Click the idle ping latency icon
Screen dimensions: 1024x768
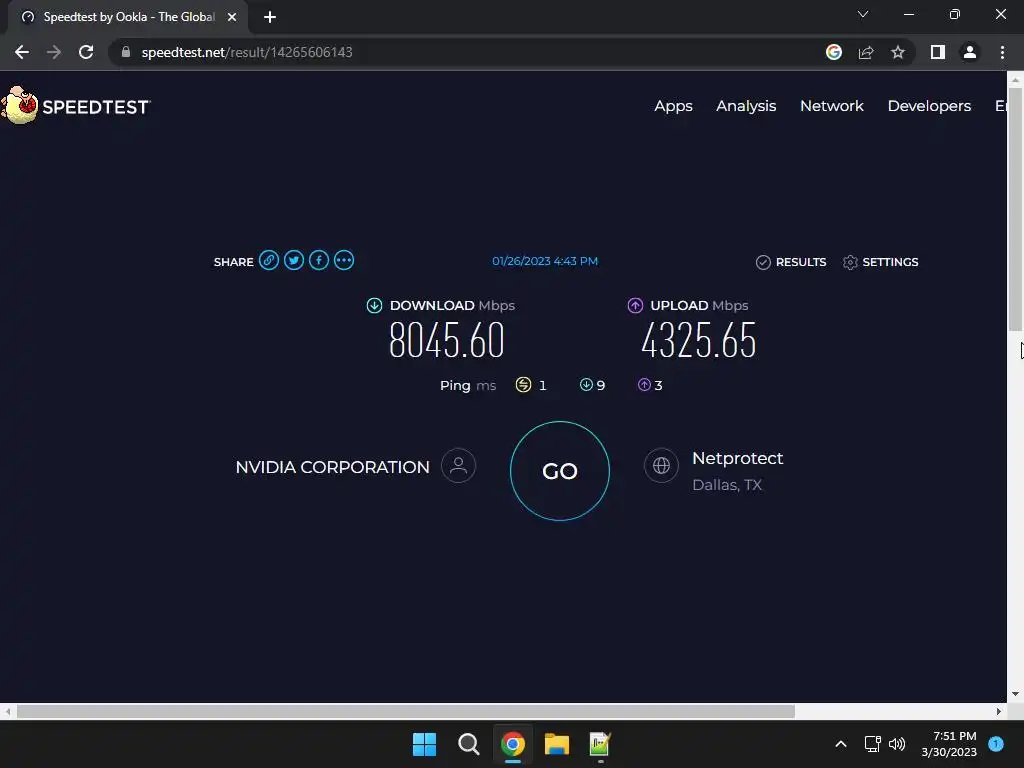click(523, 385)
